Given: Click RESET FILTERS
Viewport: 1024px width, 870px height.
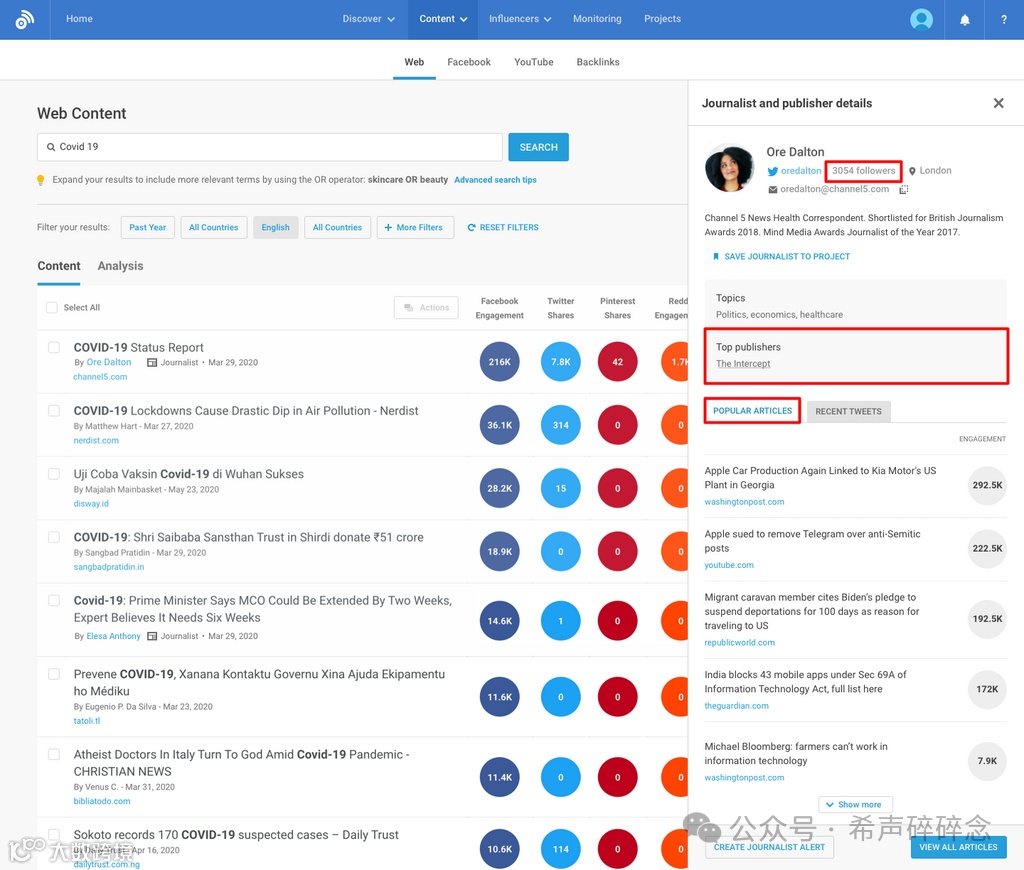Looking at the screenshot, I should tap(503, 227).
